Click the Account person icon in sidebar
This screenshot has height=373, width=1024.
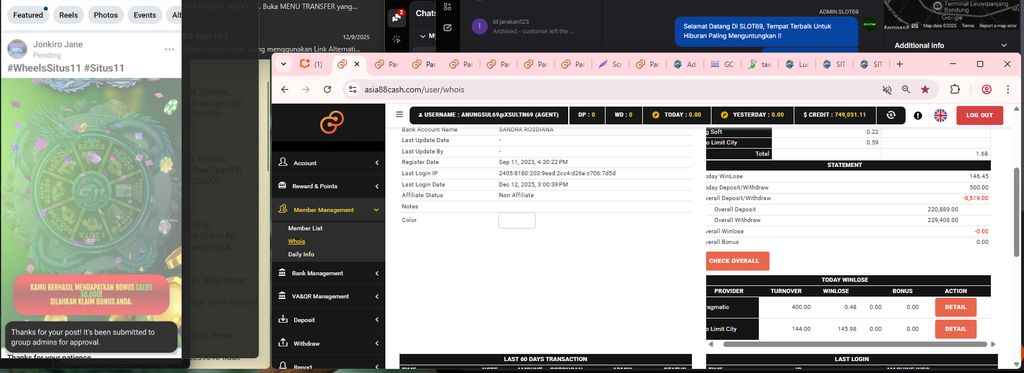283,163
